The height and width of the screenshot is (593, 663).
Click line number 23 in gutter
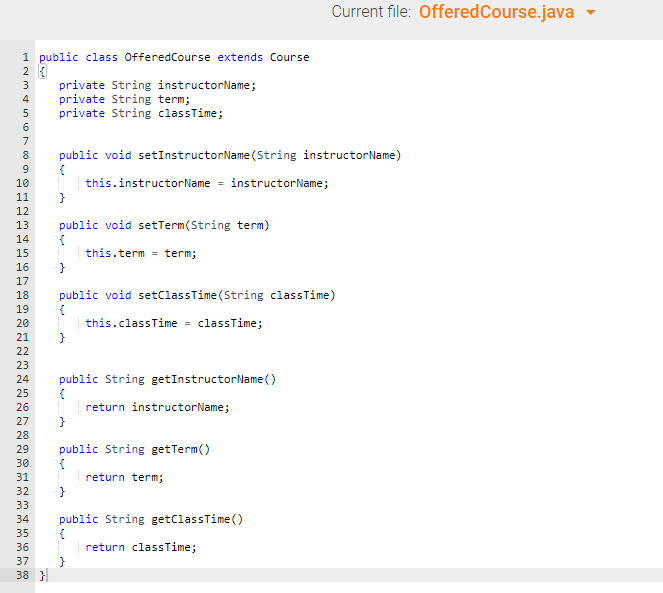[22, 365]
